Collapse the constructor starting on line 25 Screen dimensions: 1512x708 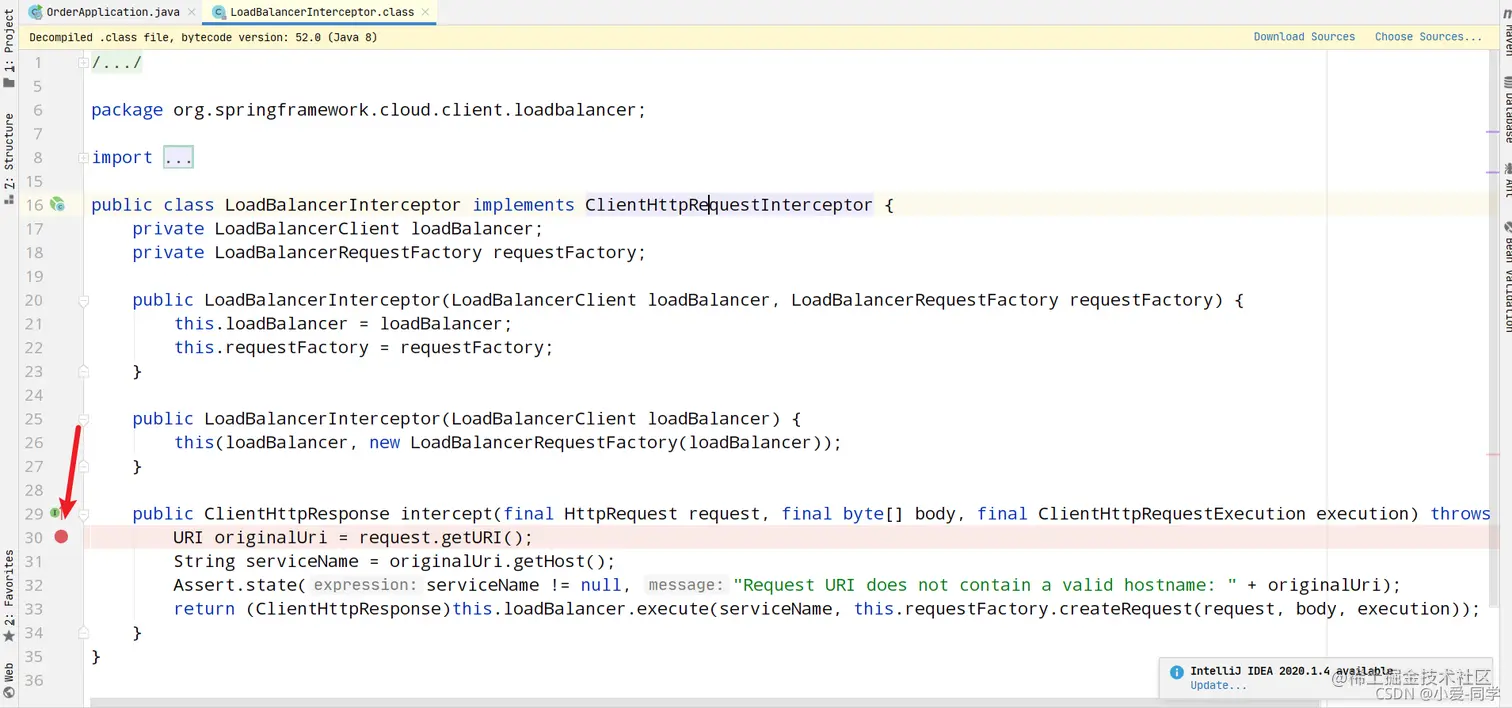(84, 418)
